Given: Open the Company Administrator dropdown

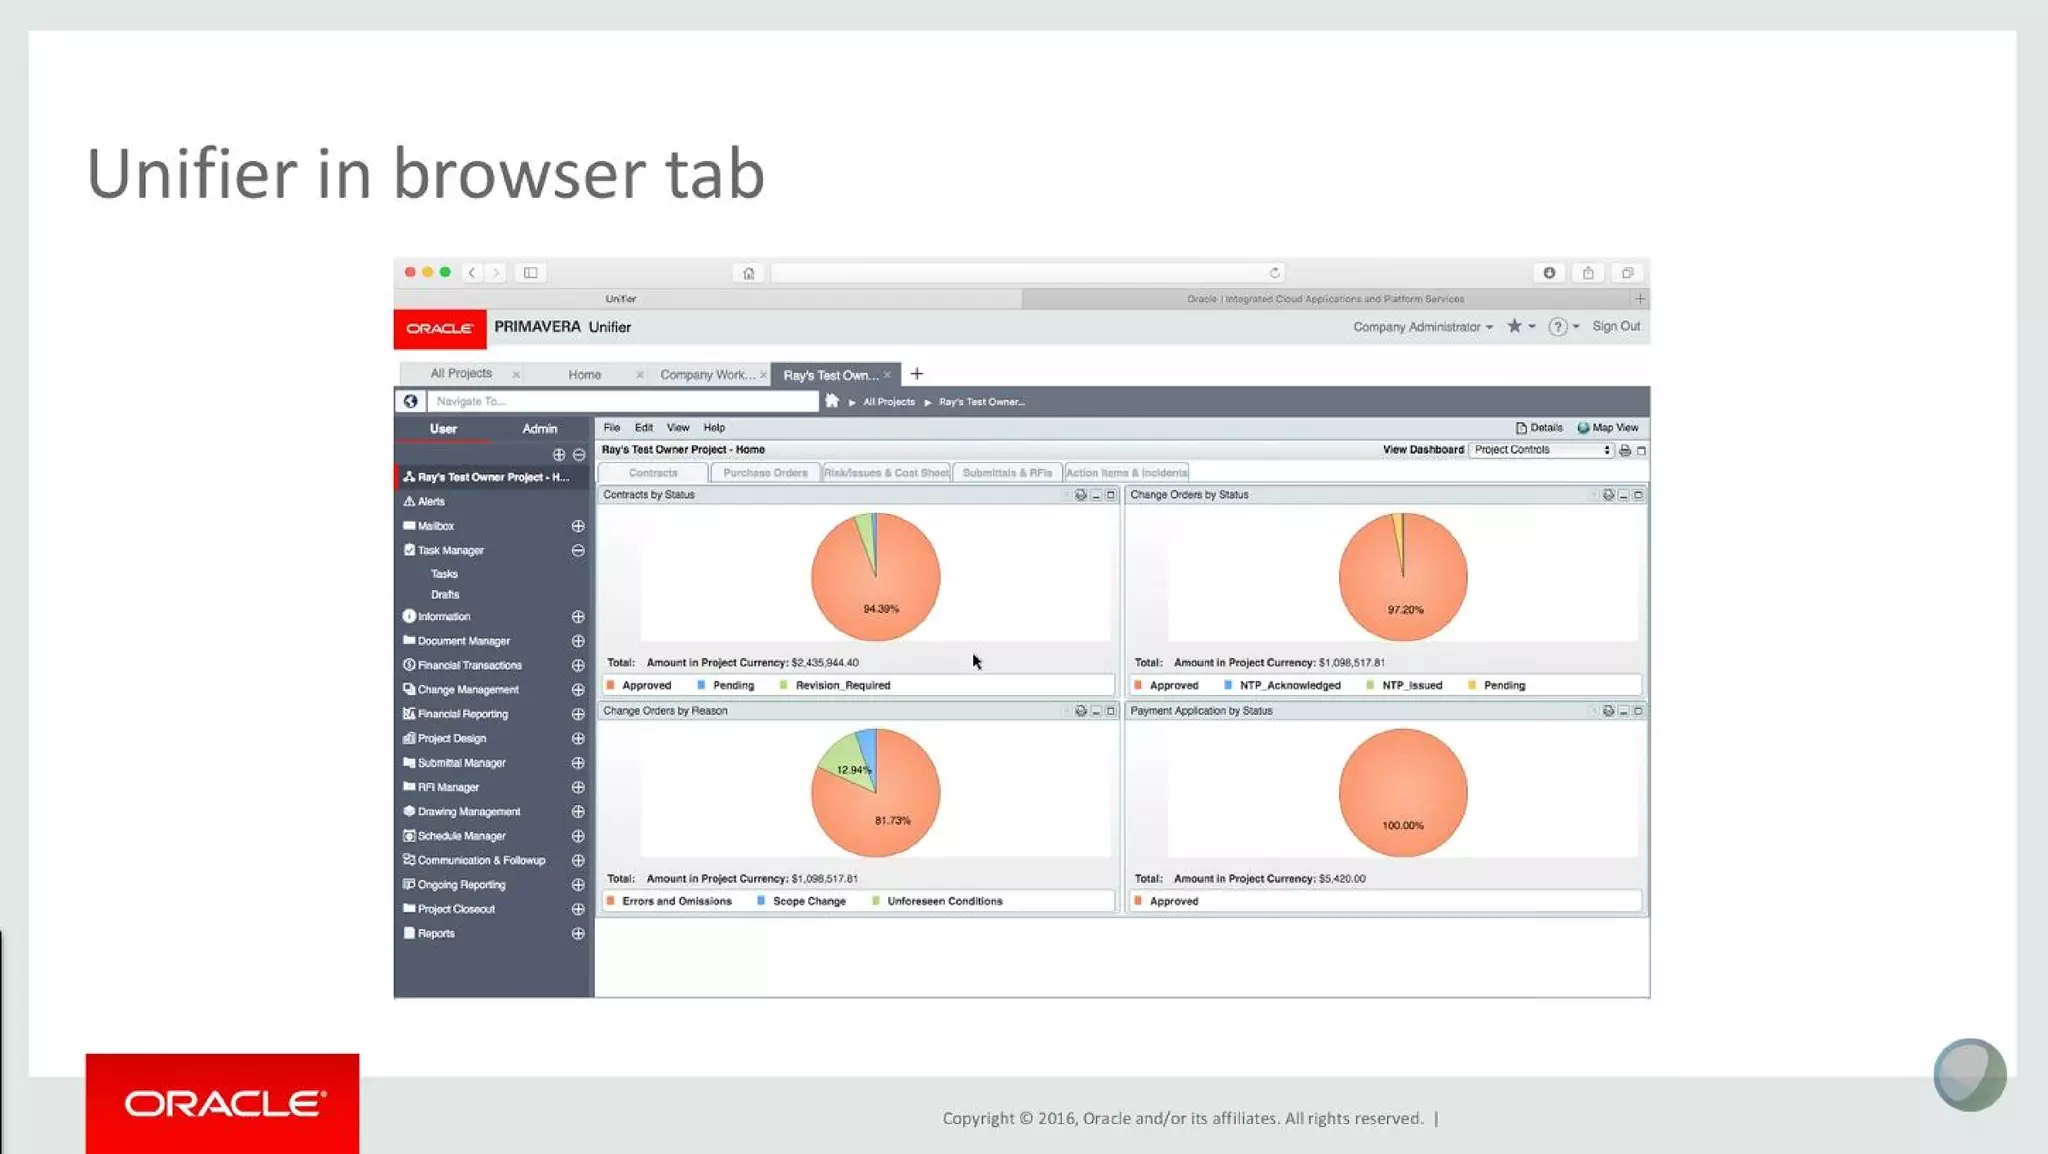Looking at the screenshot, I should pos(1422,327).
